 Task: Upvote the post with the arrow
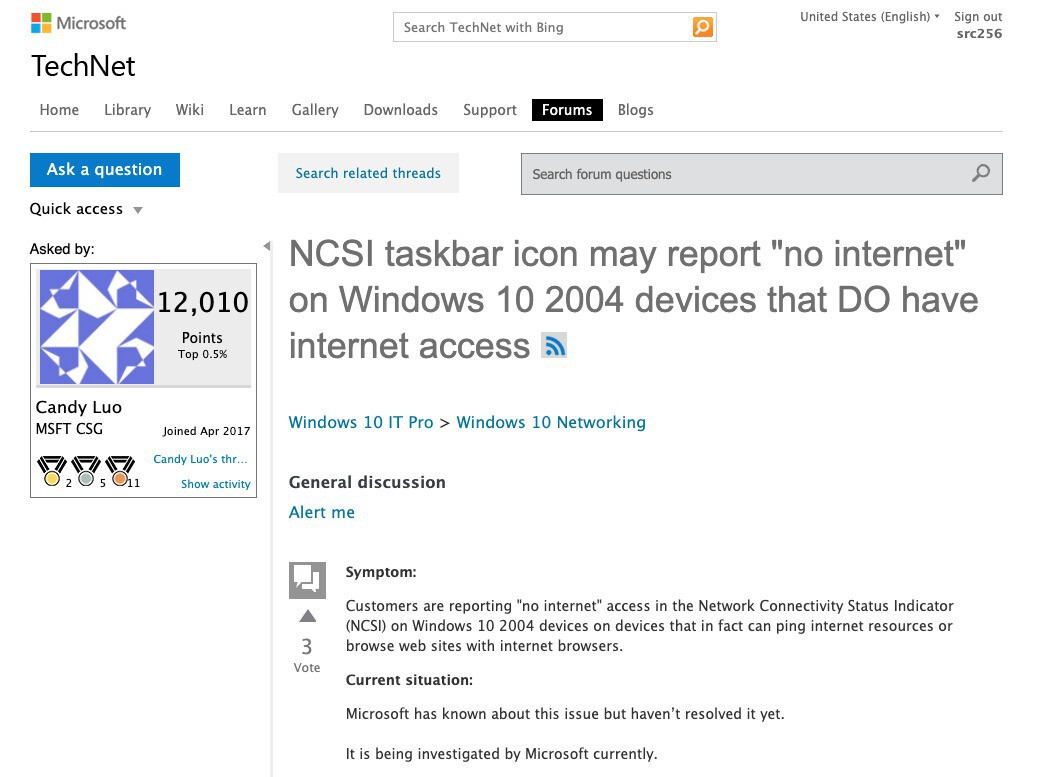307,616
